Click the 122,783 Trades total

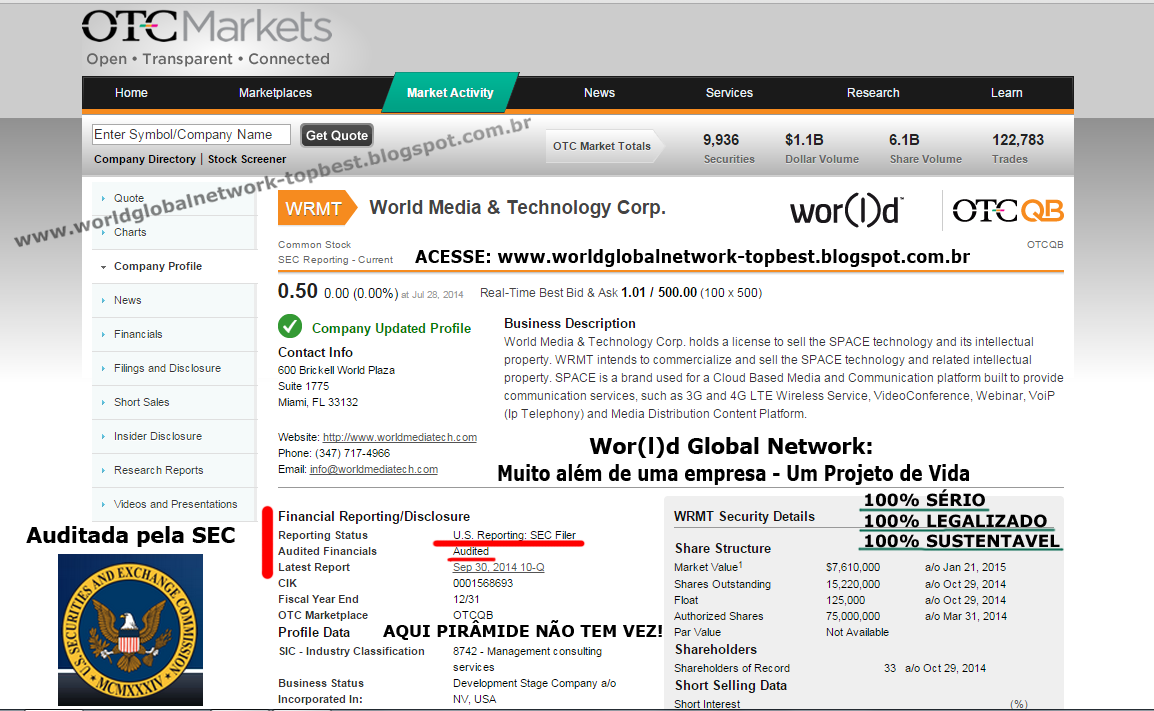(1018, 148)
